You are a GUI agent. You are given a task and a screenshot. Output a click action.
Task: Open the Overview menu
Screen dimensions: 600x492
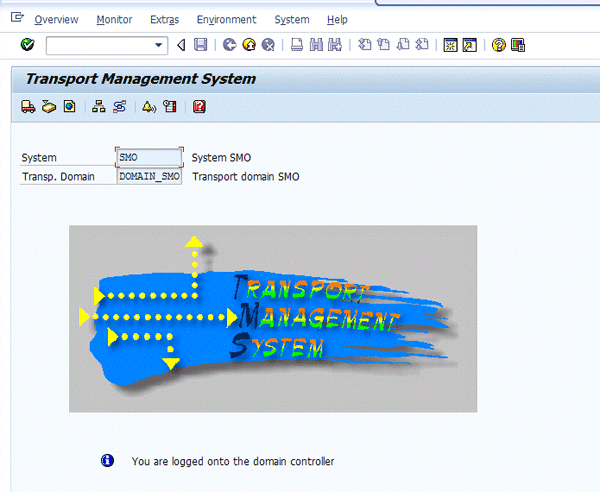coord(56,20)
